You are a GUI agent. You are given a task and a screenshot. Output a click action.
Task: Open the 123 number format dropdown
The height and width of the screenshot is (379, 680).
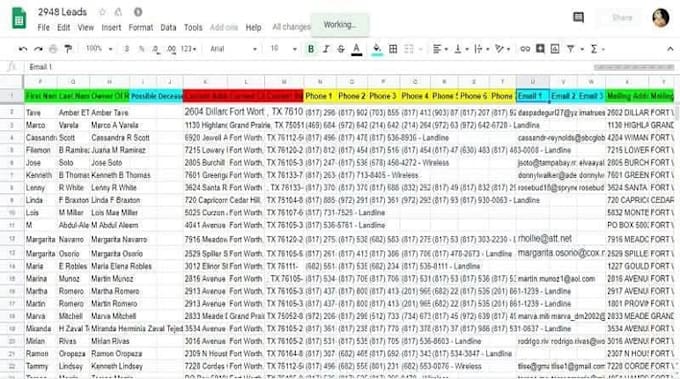[189, 49]
